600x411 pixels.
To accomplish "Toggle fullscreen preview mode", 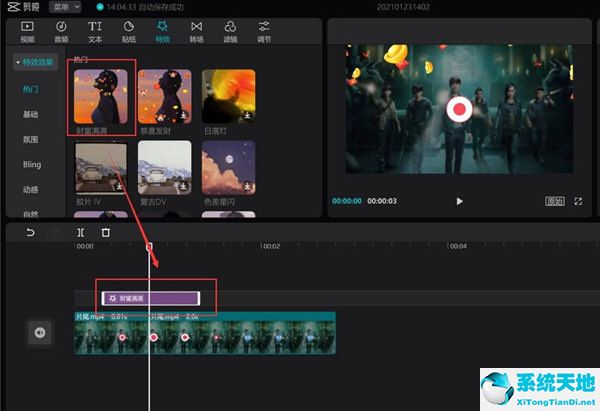I will click(578, 201).
